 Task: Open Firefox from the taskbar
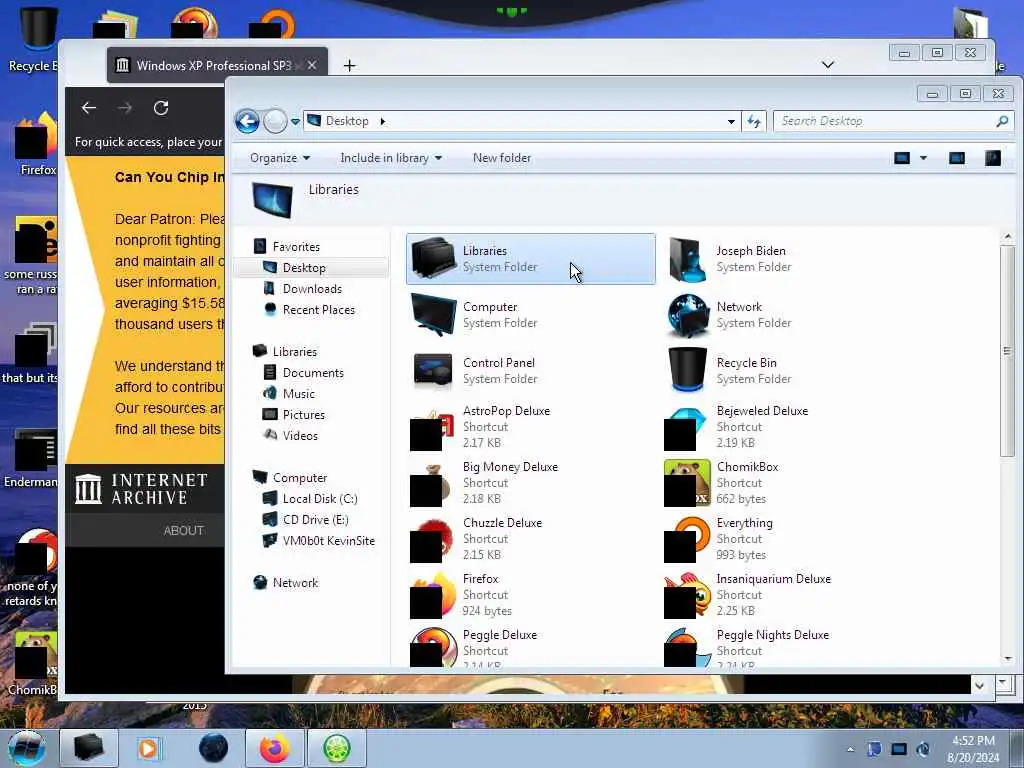(x=274, y=748)
